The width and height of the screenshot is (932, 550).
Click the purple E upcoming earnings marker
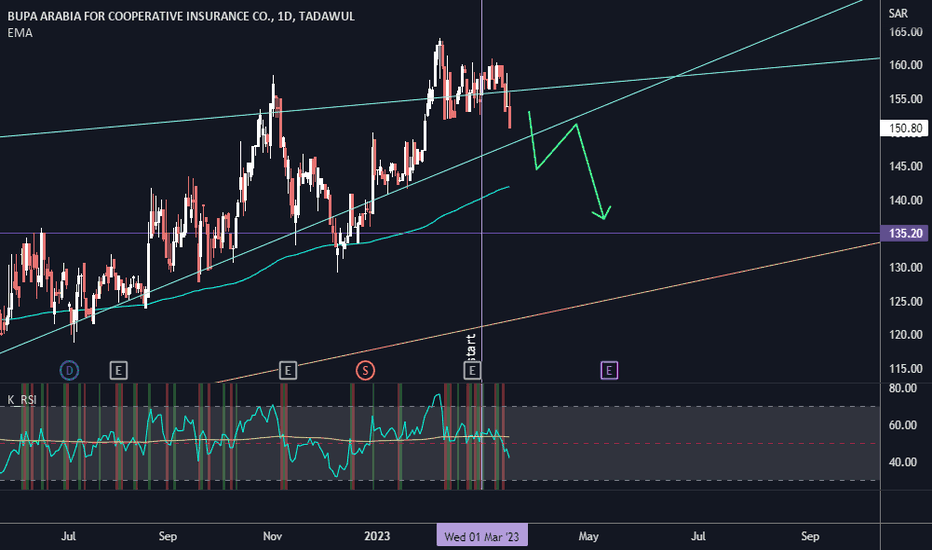609,371
